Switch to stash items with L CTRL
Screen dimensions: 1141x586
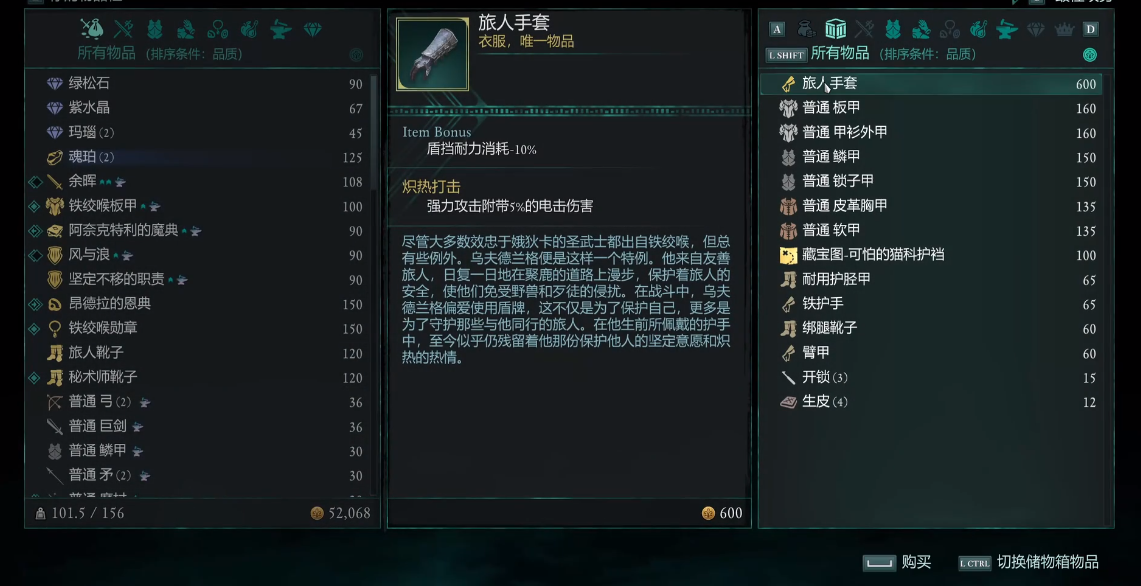click(x=1028, y=562)
